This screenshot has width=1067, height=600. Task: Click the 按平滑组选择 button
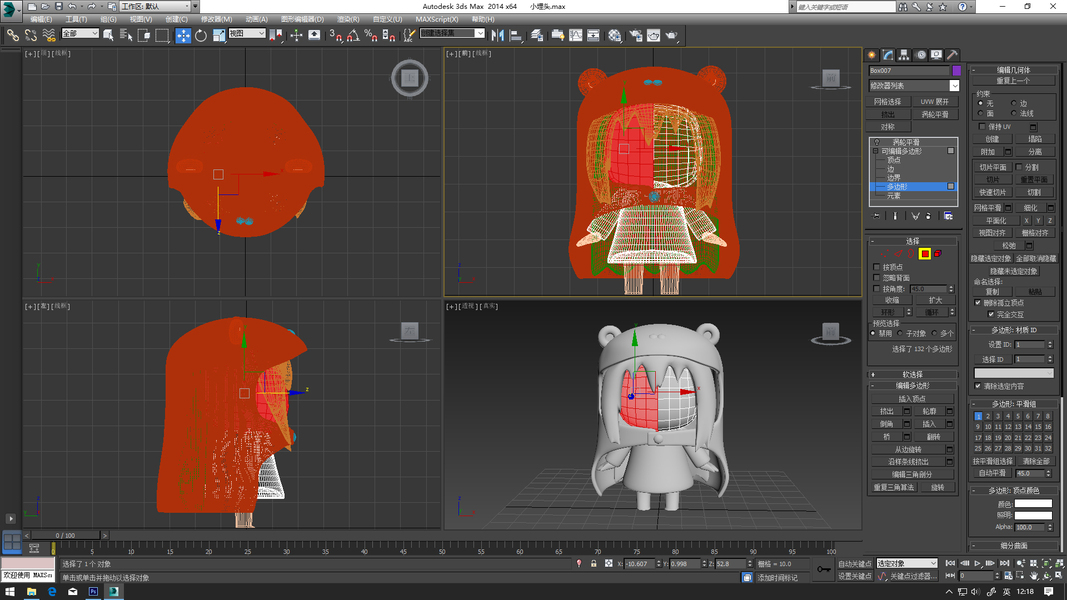coord(993,461)
